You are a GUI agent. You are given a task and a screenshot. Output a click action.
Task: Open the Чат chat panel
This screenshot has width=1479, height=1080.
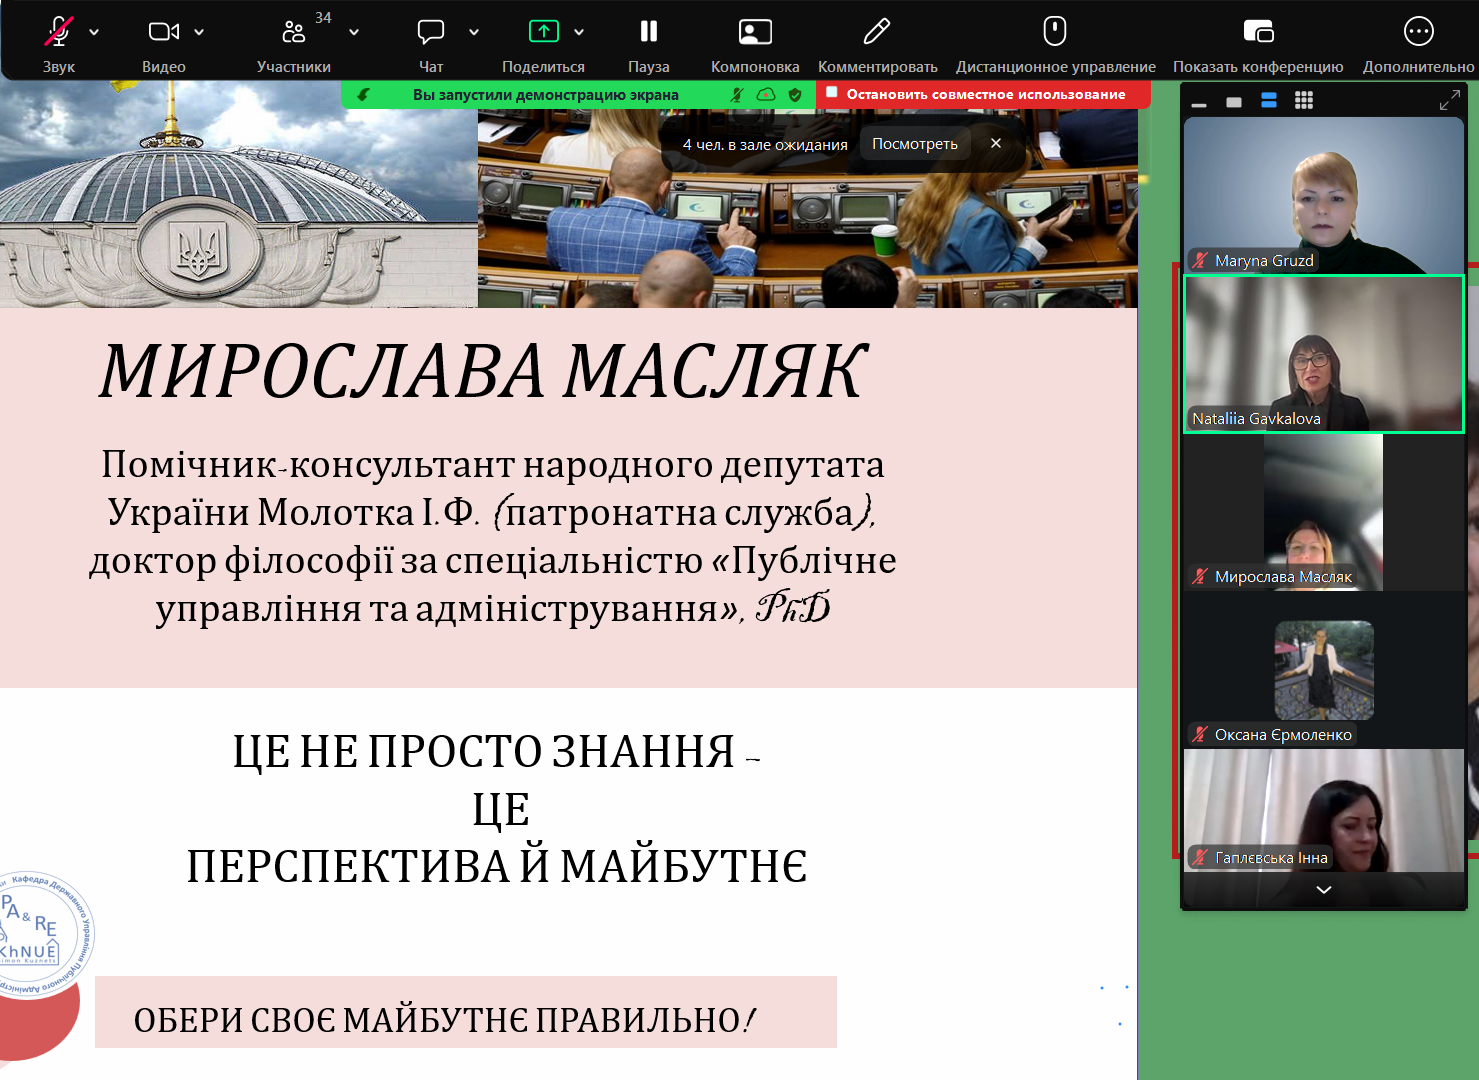tap(430, 33)
